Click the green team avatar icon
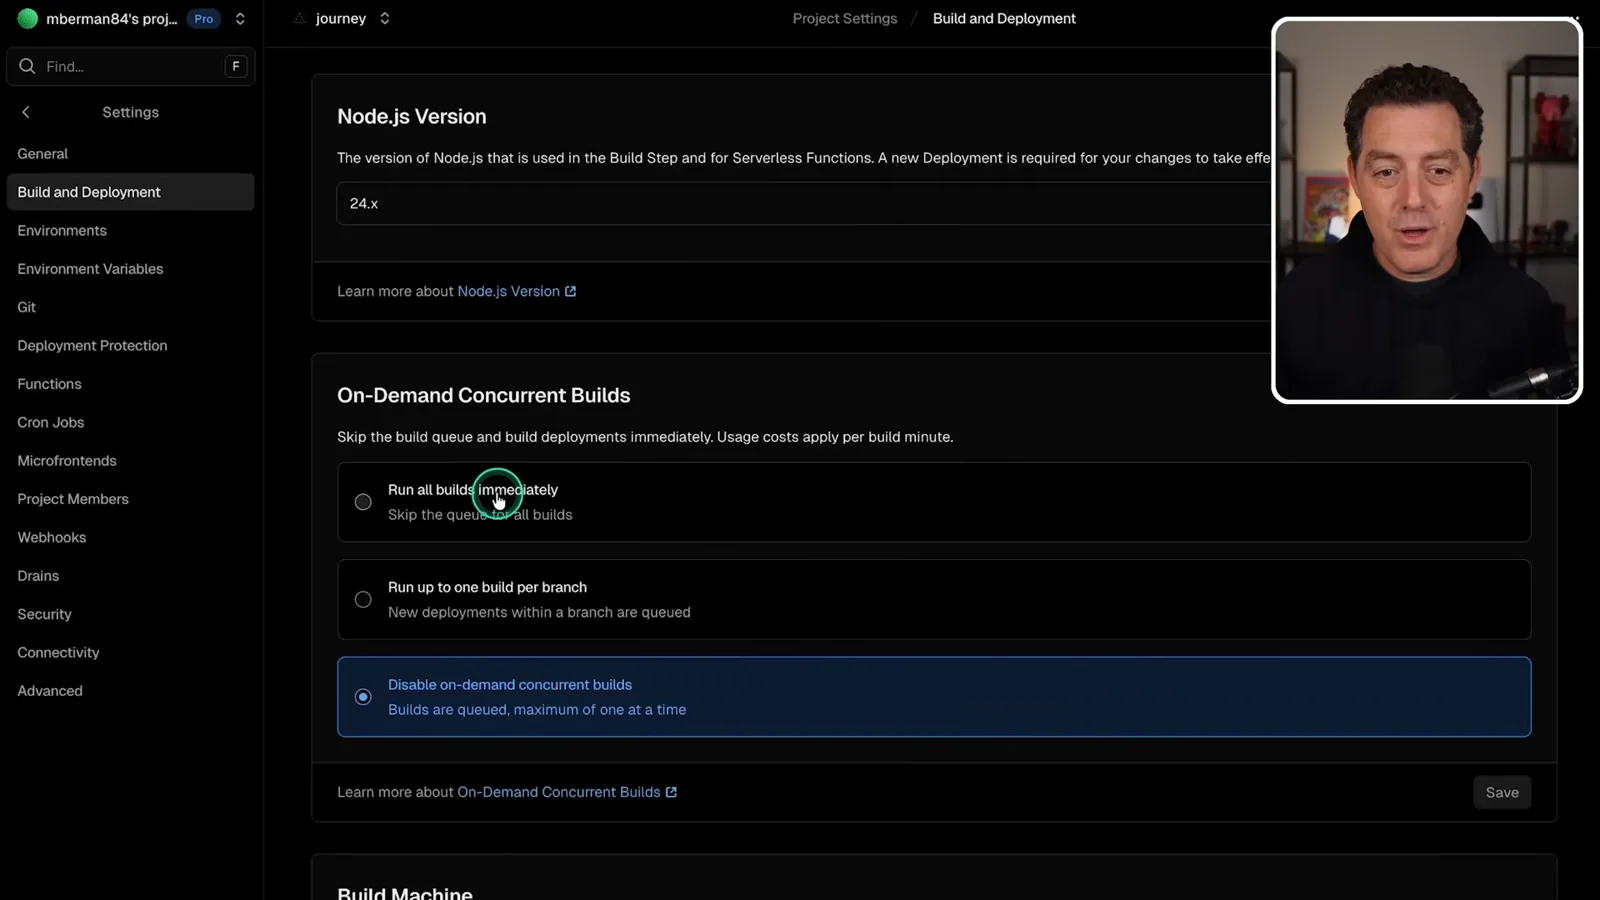The image size is (1600, 900). [28, 18]
